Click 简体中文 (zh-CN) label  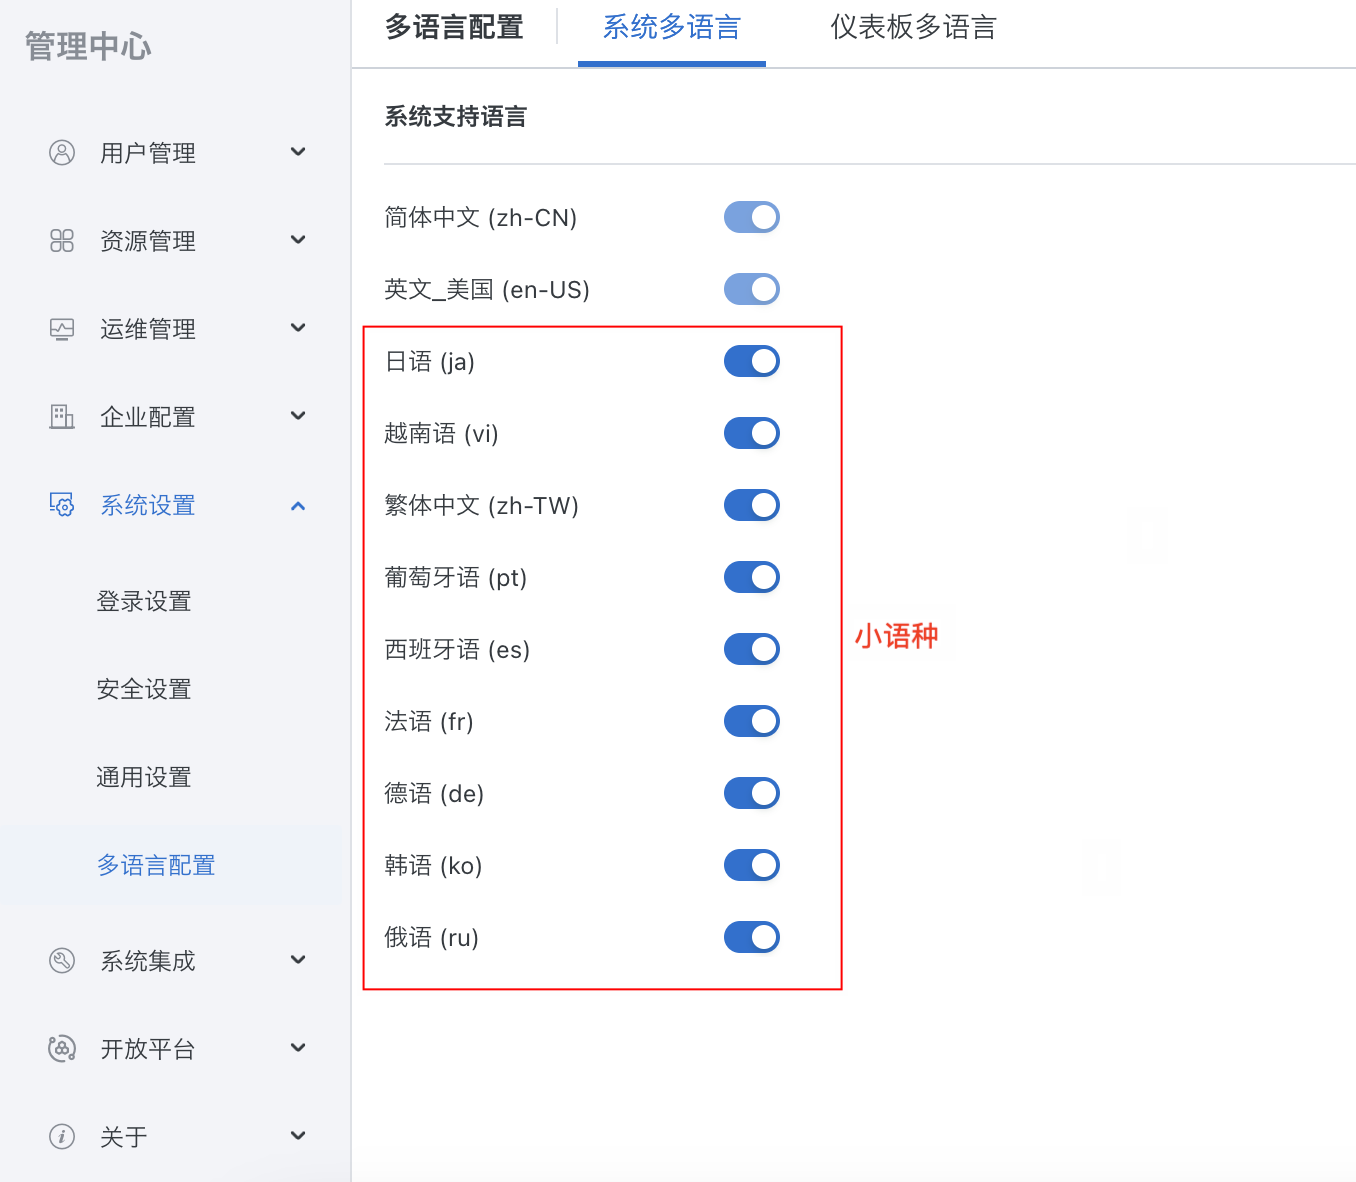pyautogui.click(x=481, y=217)
